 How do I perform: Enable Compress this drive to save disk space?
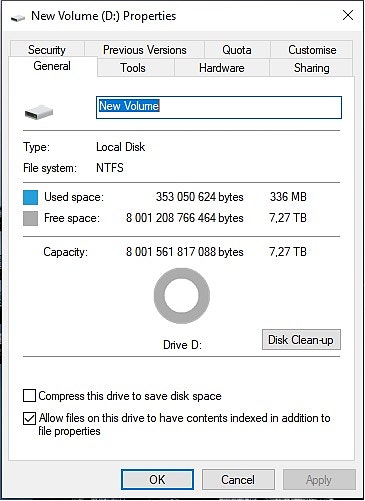pos(29,396)
